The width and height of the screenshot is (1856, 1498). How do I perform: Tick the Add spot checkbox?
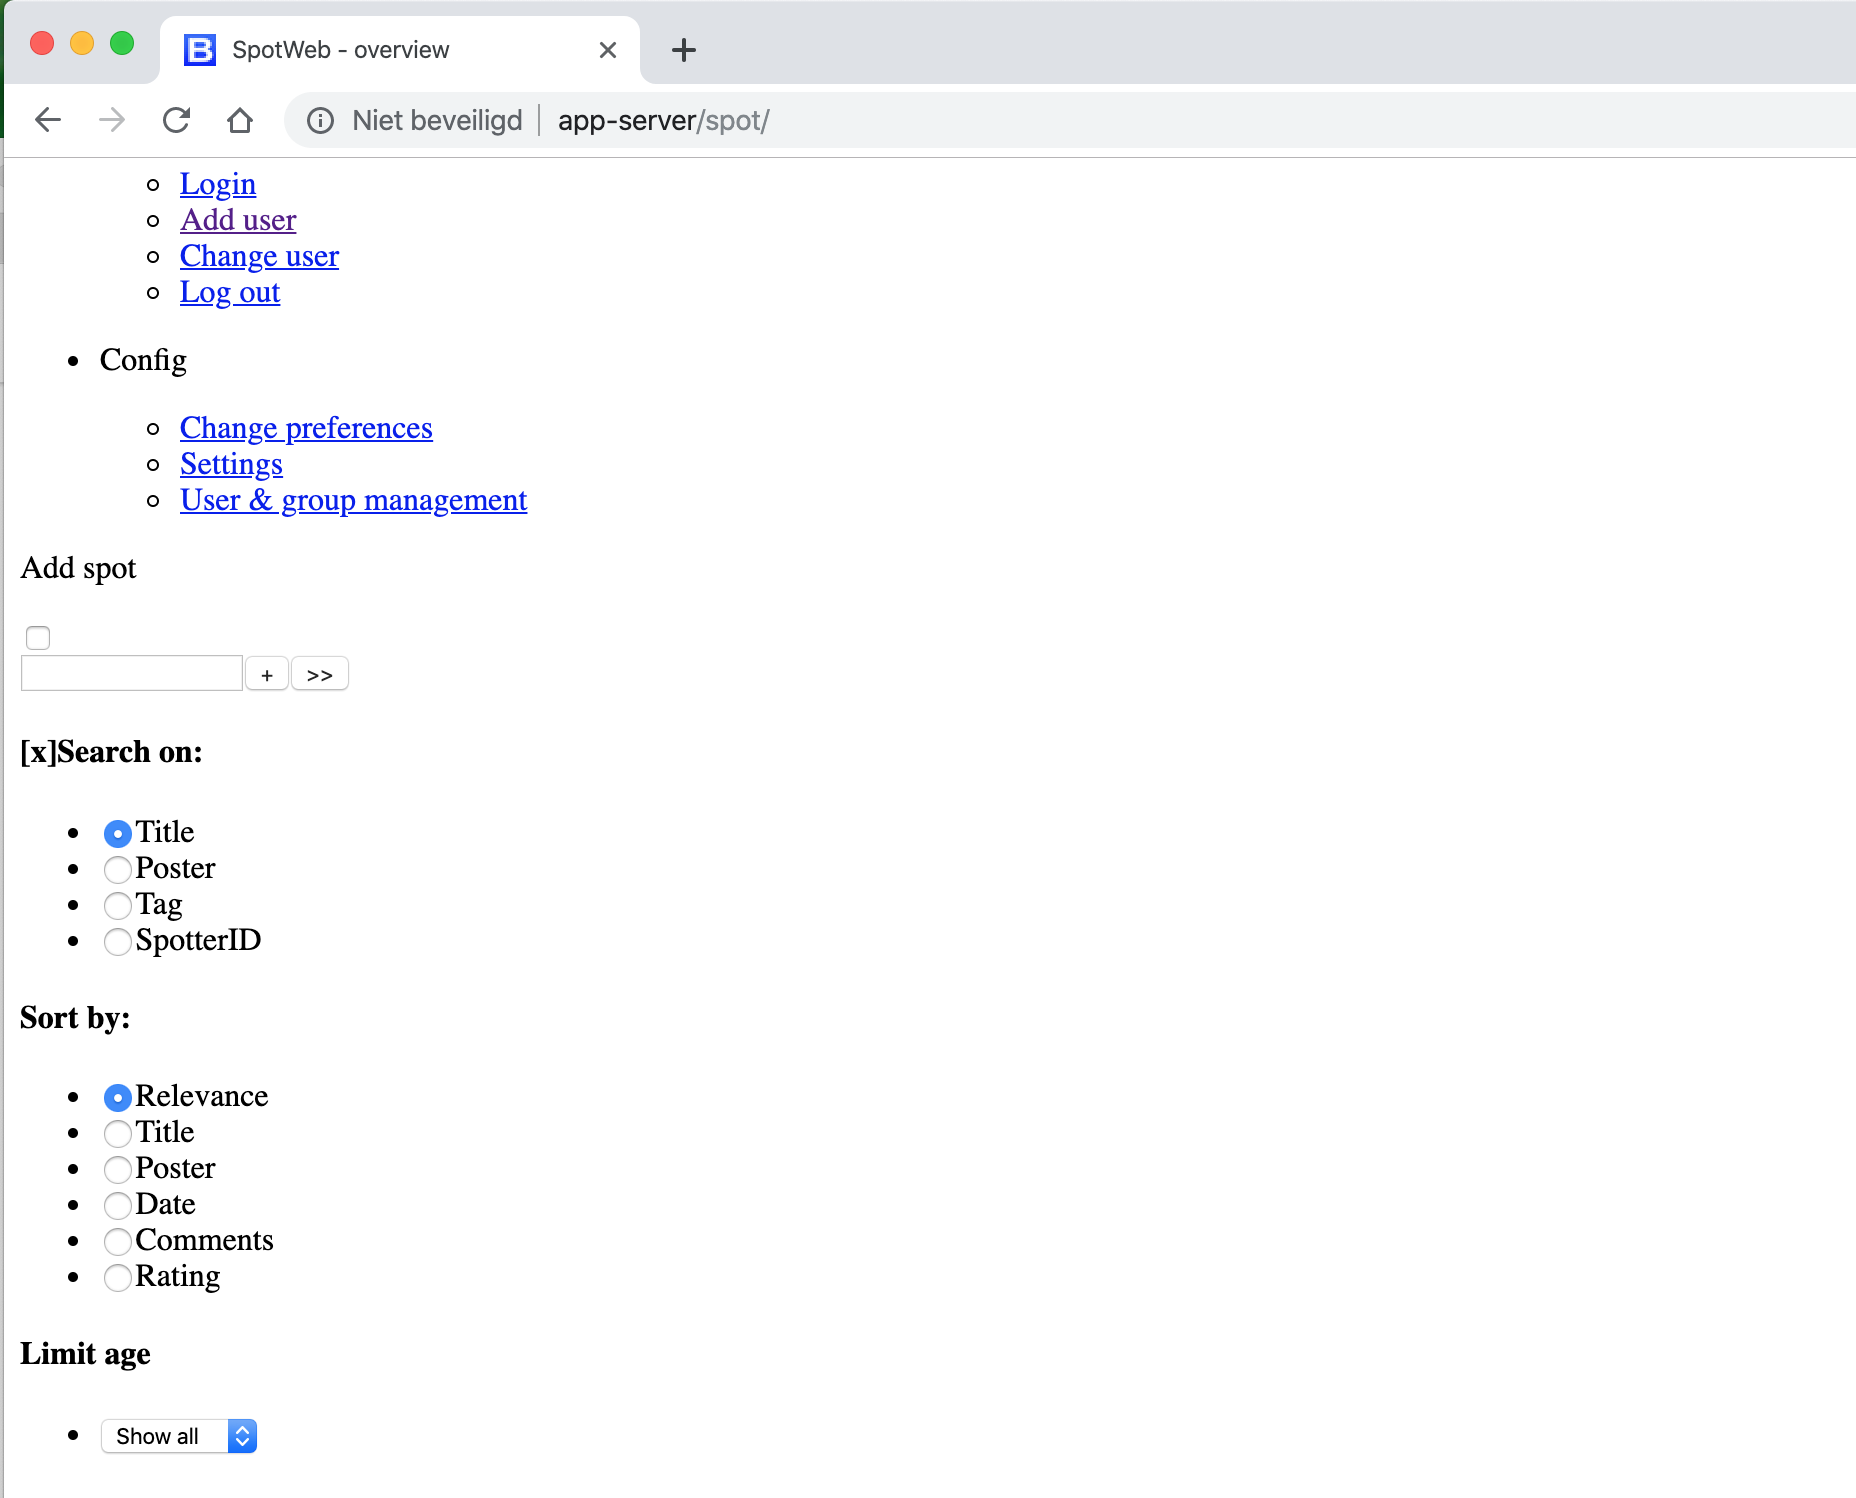[x=37, y=637]
